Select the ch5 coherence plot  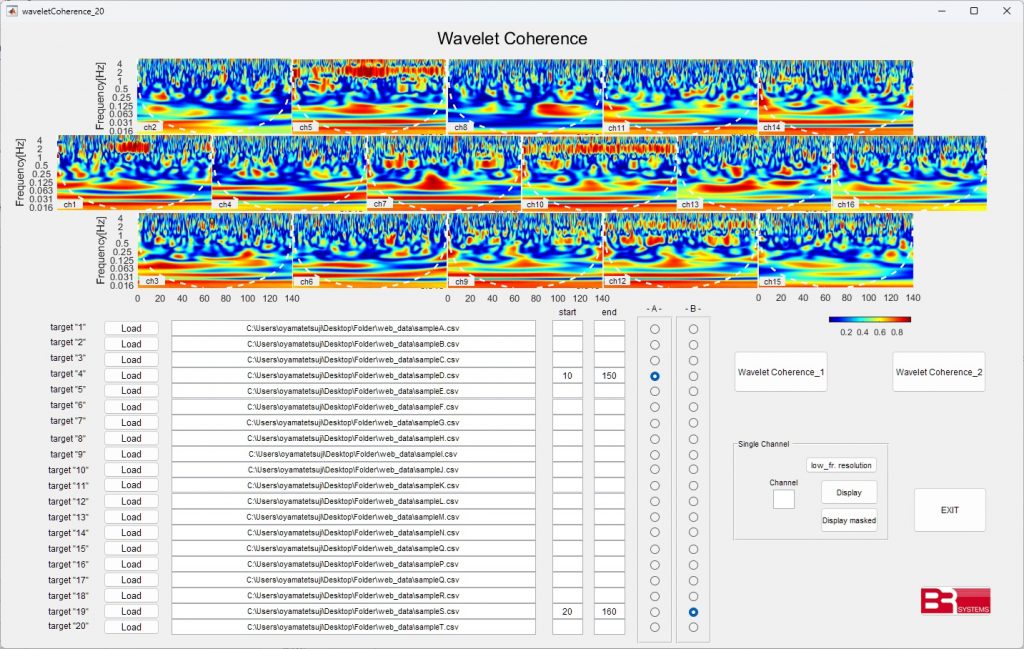[369, 94]
